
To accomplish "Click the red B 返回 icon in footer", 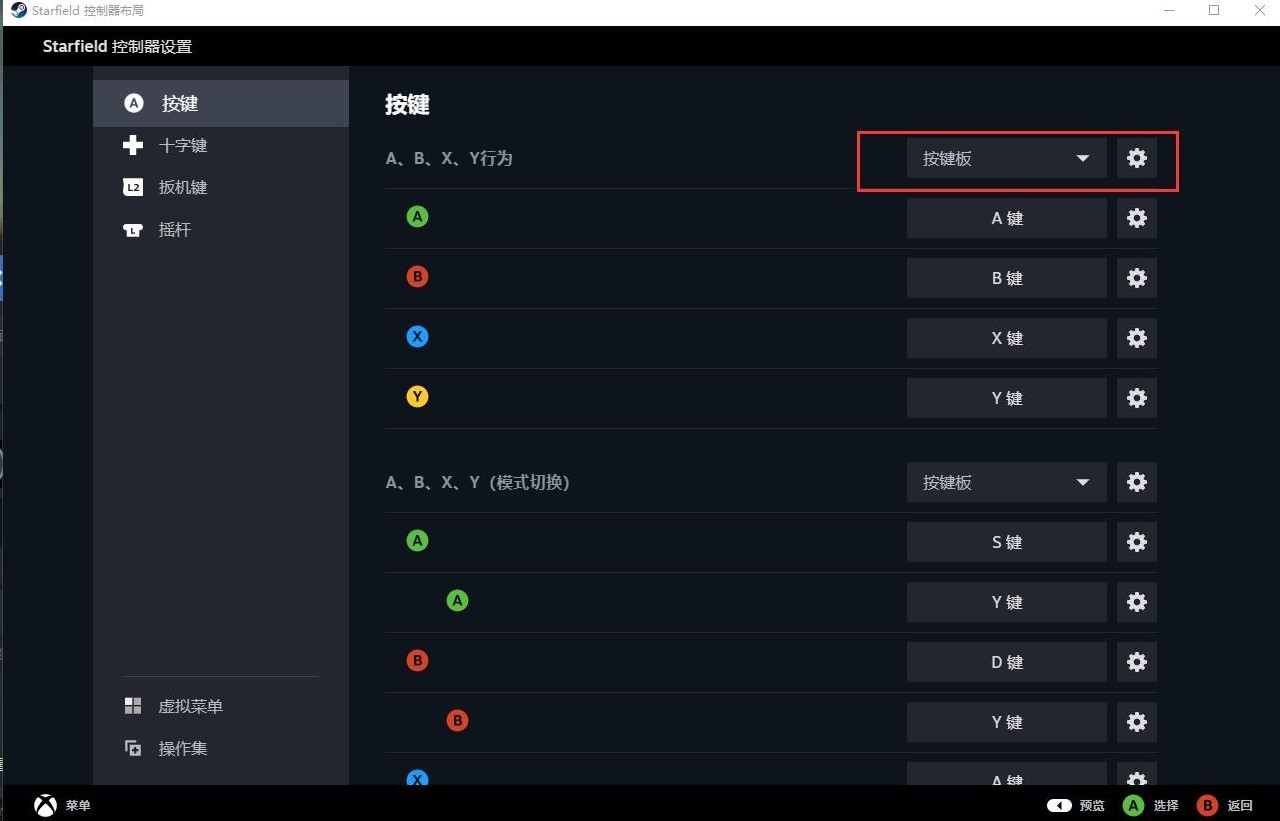I will point(1208,805).
